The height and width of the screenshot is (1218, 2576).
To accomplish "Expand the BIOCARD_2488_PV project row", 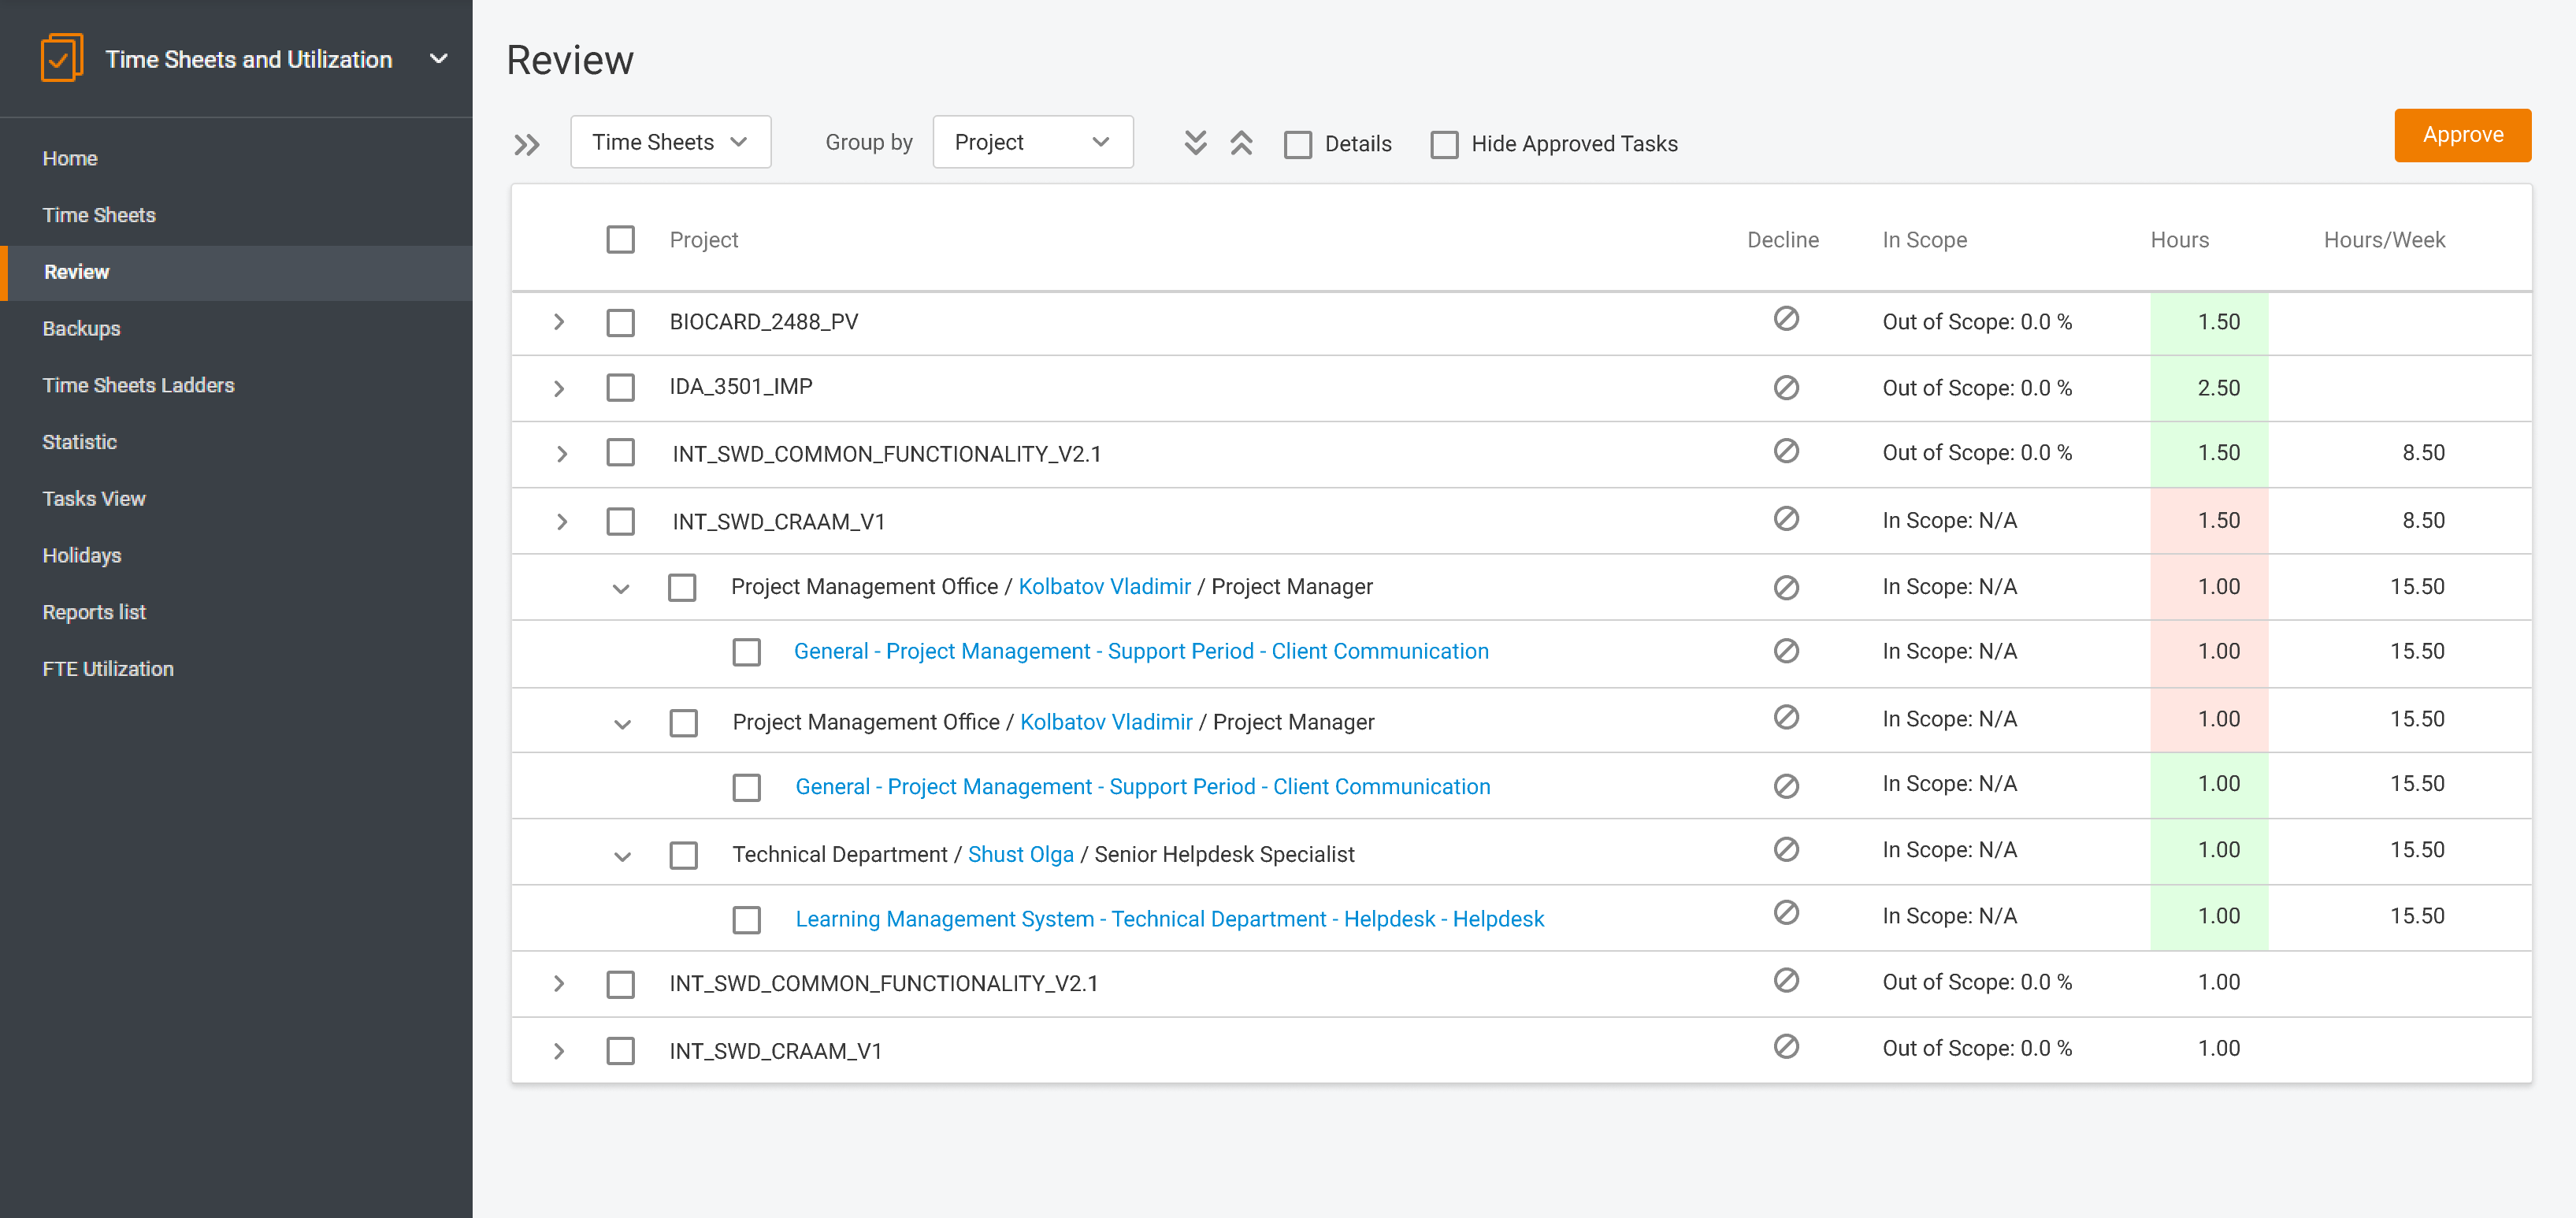I will (x=559, y=322).
